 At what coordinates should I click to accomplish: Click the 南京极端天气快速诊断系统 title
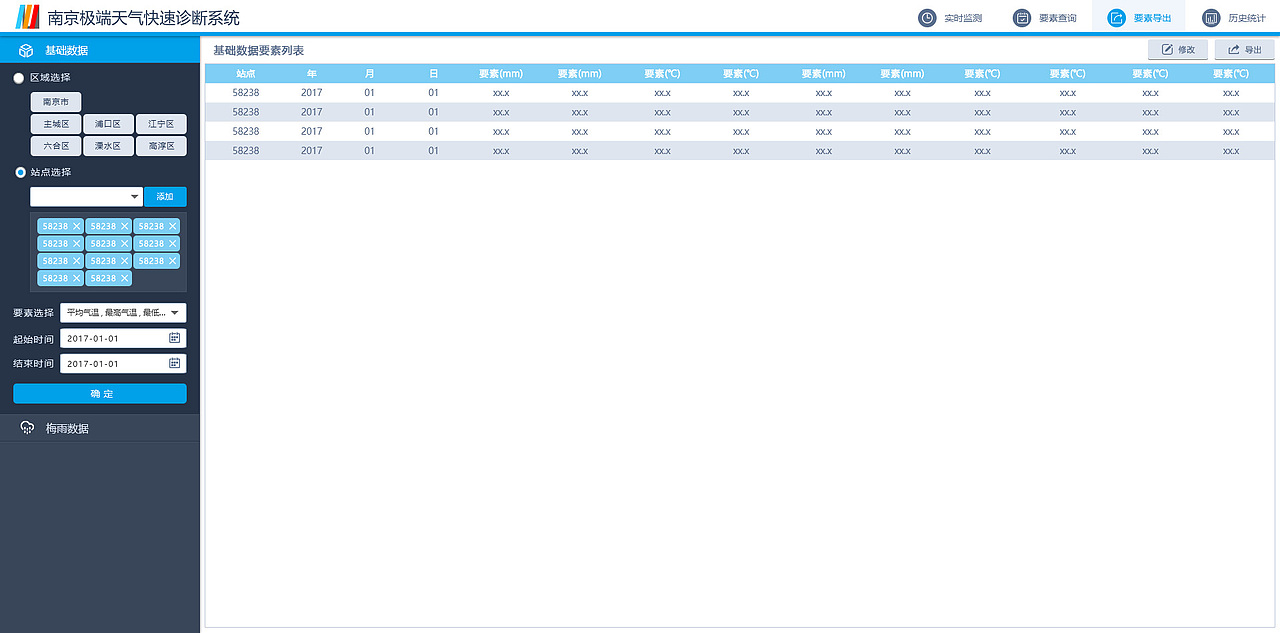(144, 18)
